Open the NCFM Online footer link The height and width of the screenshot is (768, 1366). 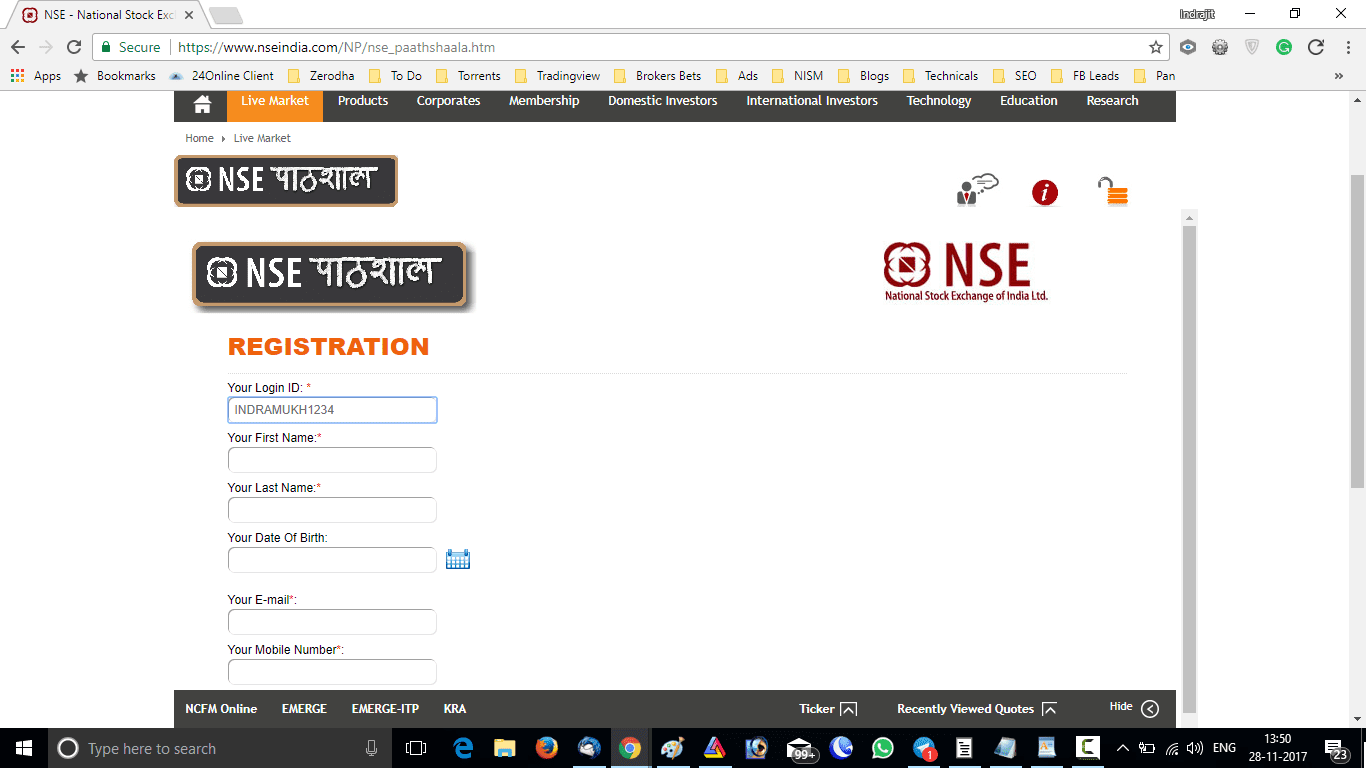coord(221,709)
